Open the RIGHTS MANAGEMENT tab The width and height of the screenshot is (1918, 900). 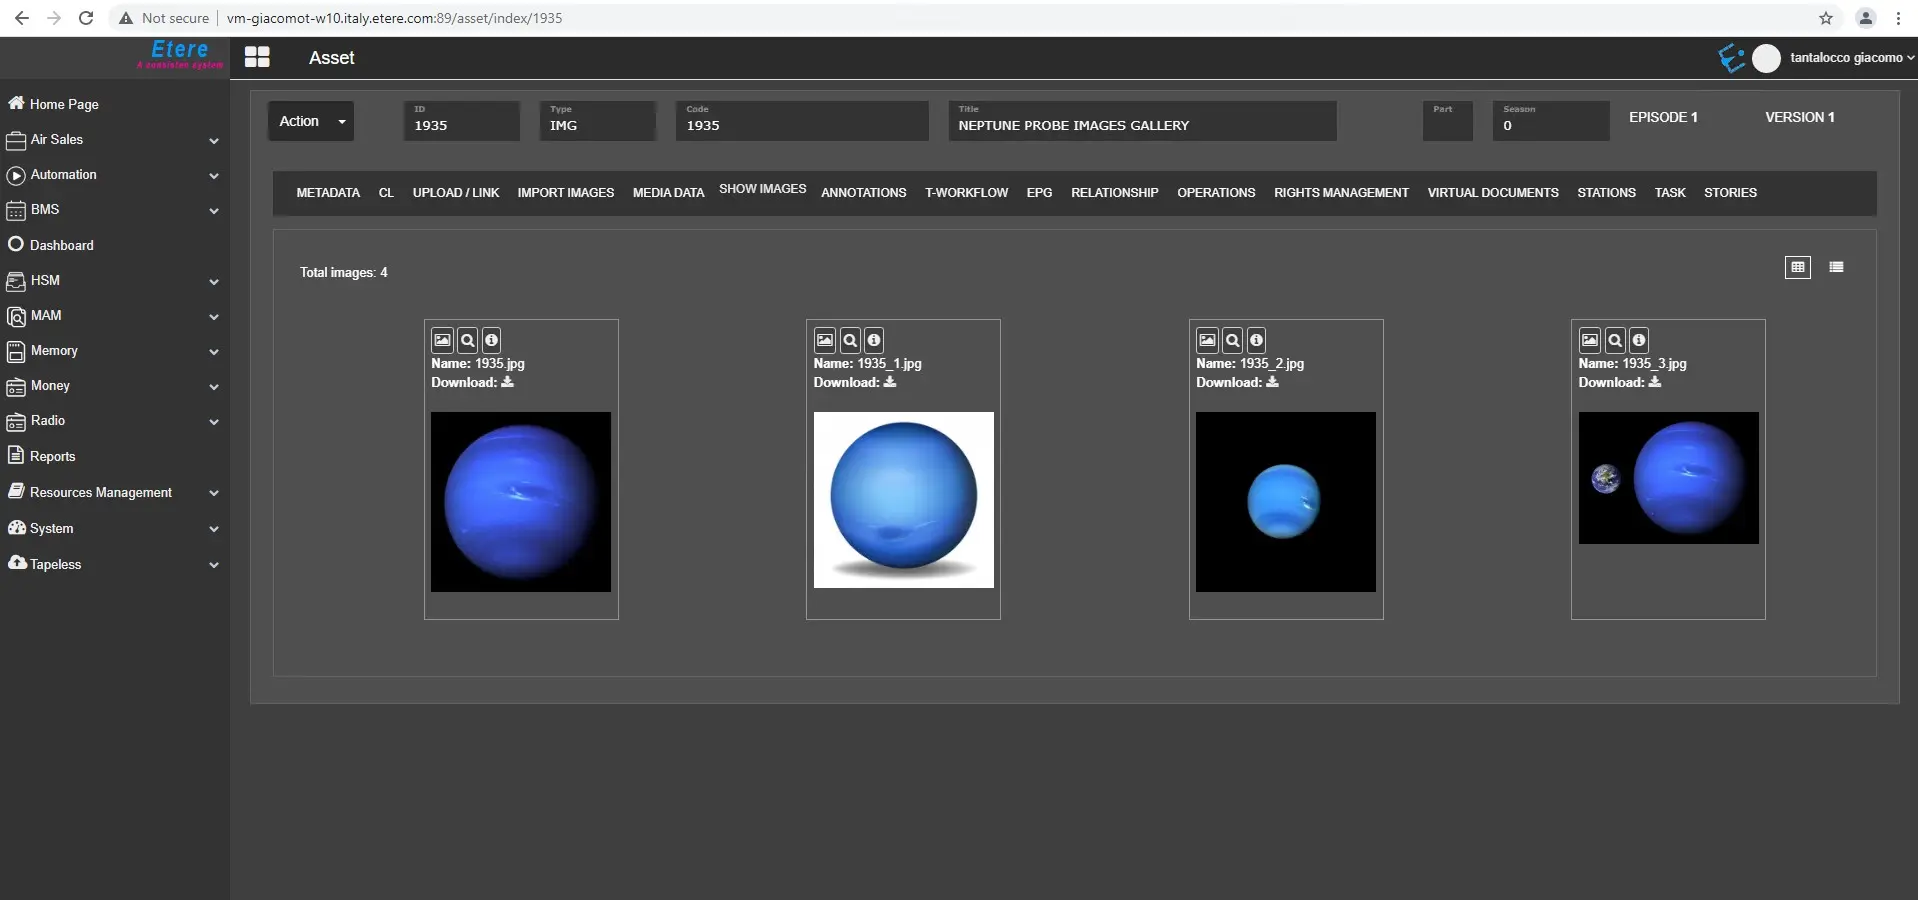click(x=1340, y=193)
